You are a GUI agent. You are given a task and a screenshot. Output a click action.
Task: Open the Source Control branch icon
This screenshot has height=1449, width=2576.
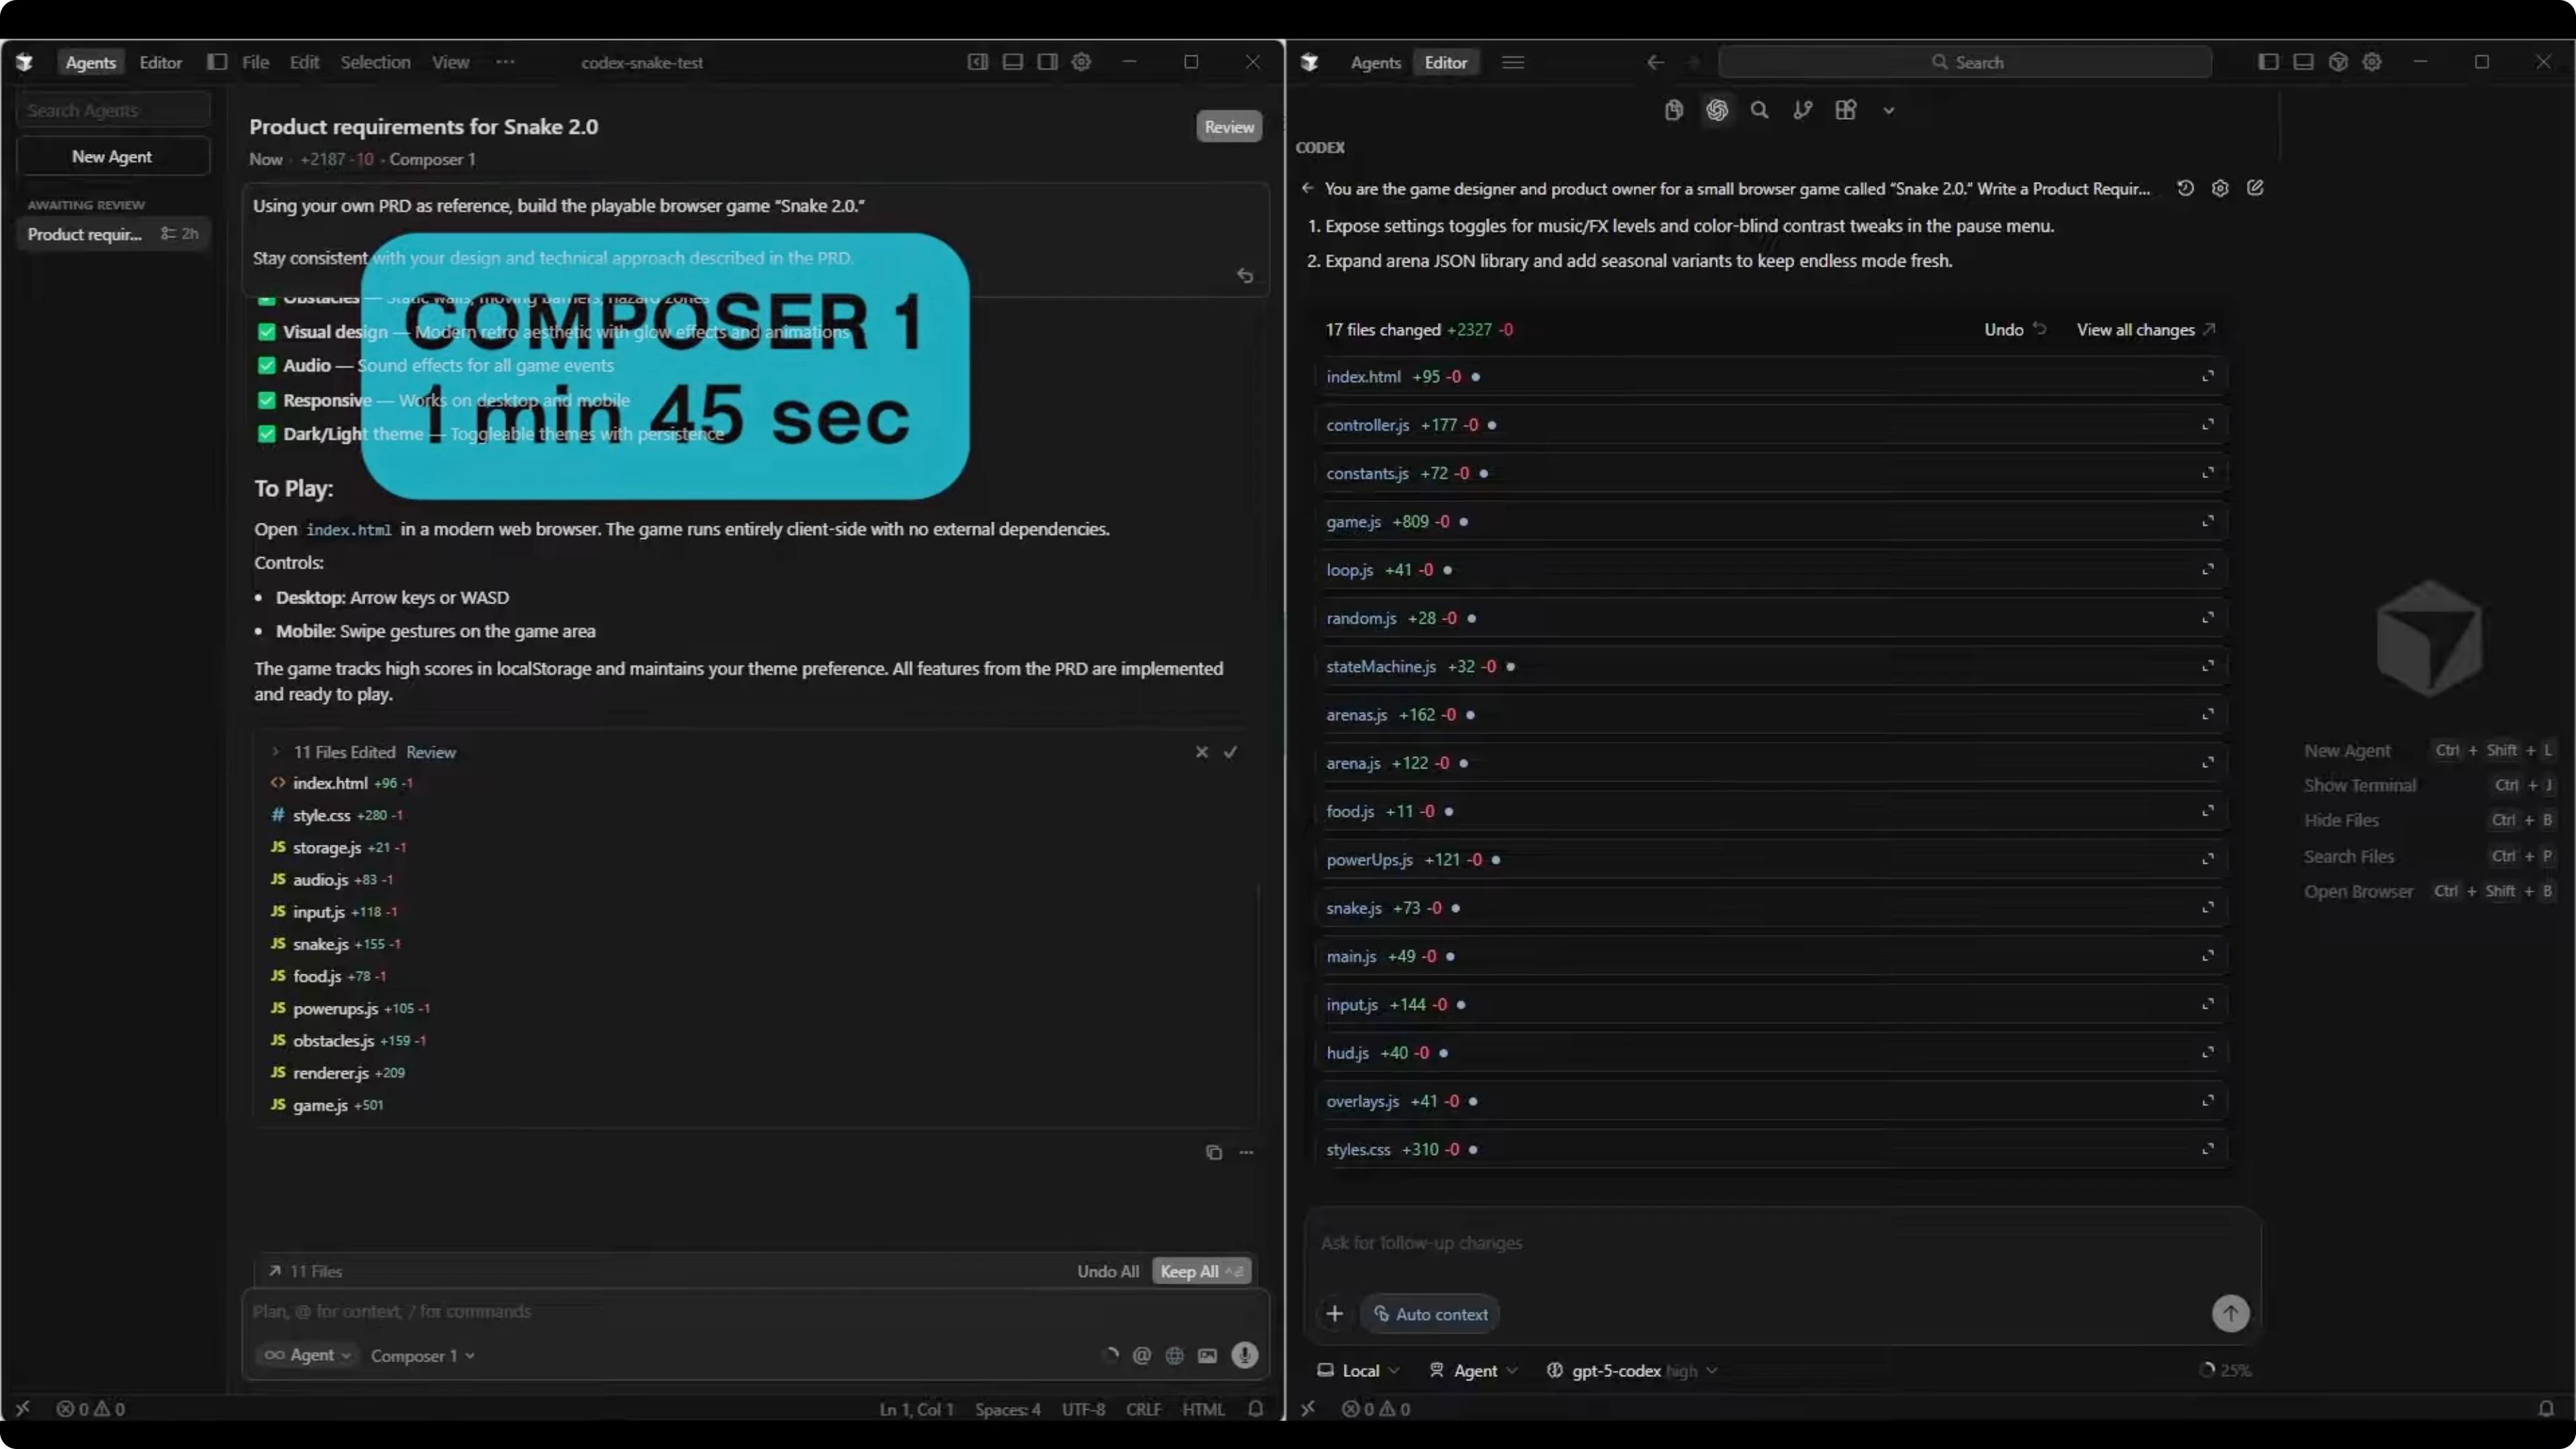point(1802,110)
